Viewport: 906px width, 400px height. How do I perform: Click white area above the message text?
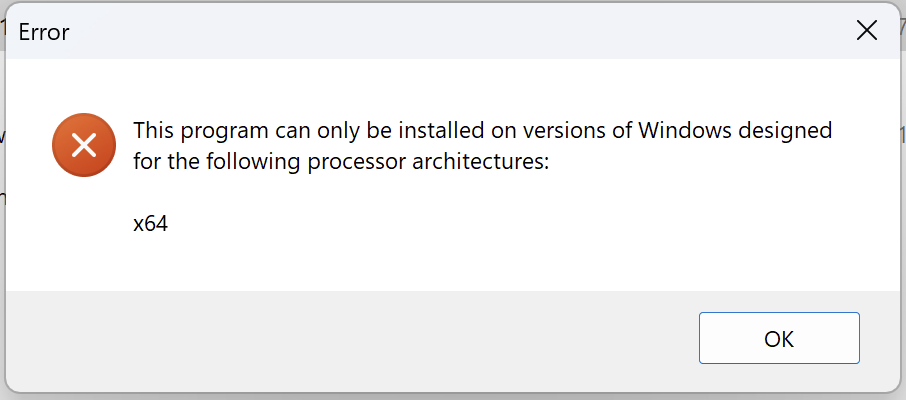click(x=451, y=87)
